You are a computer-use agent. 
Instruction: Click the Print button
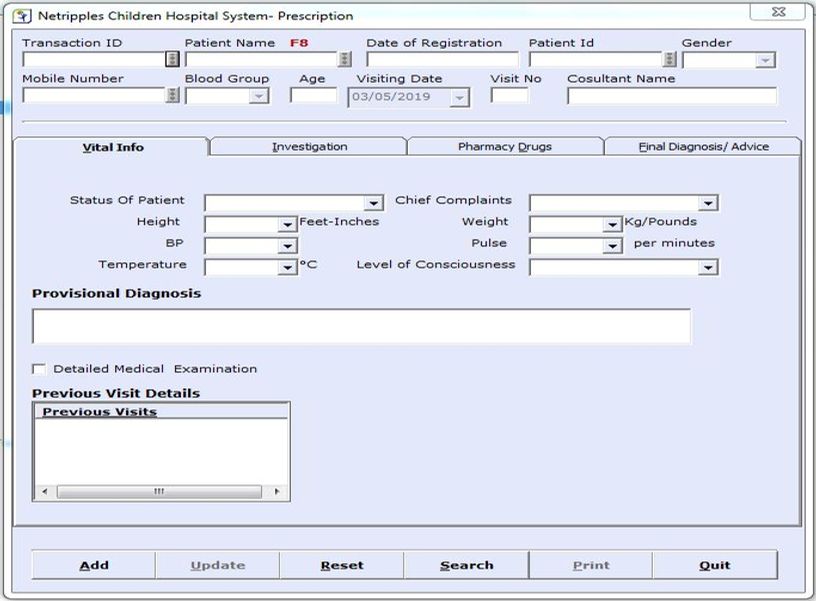pos(591,565)
